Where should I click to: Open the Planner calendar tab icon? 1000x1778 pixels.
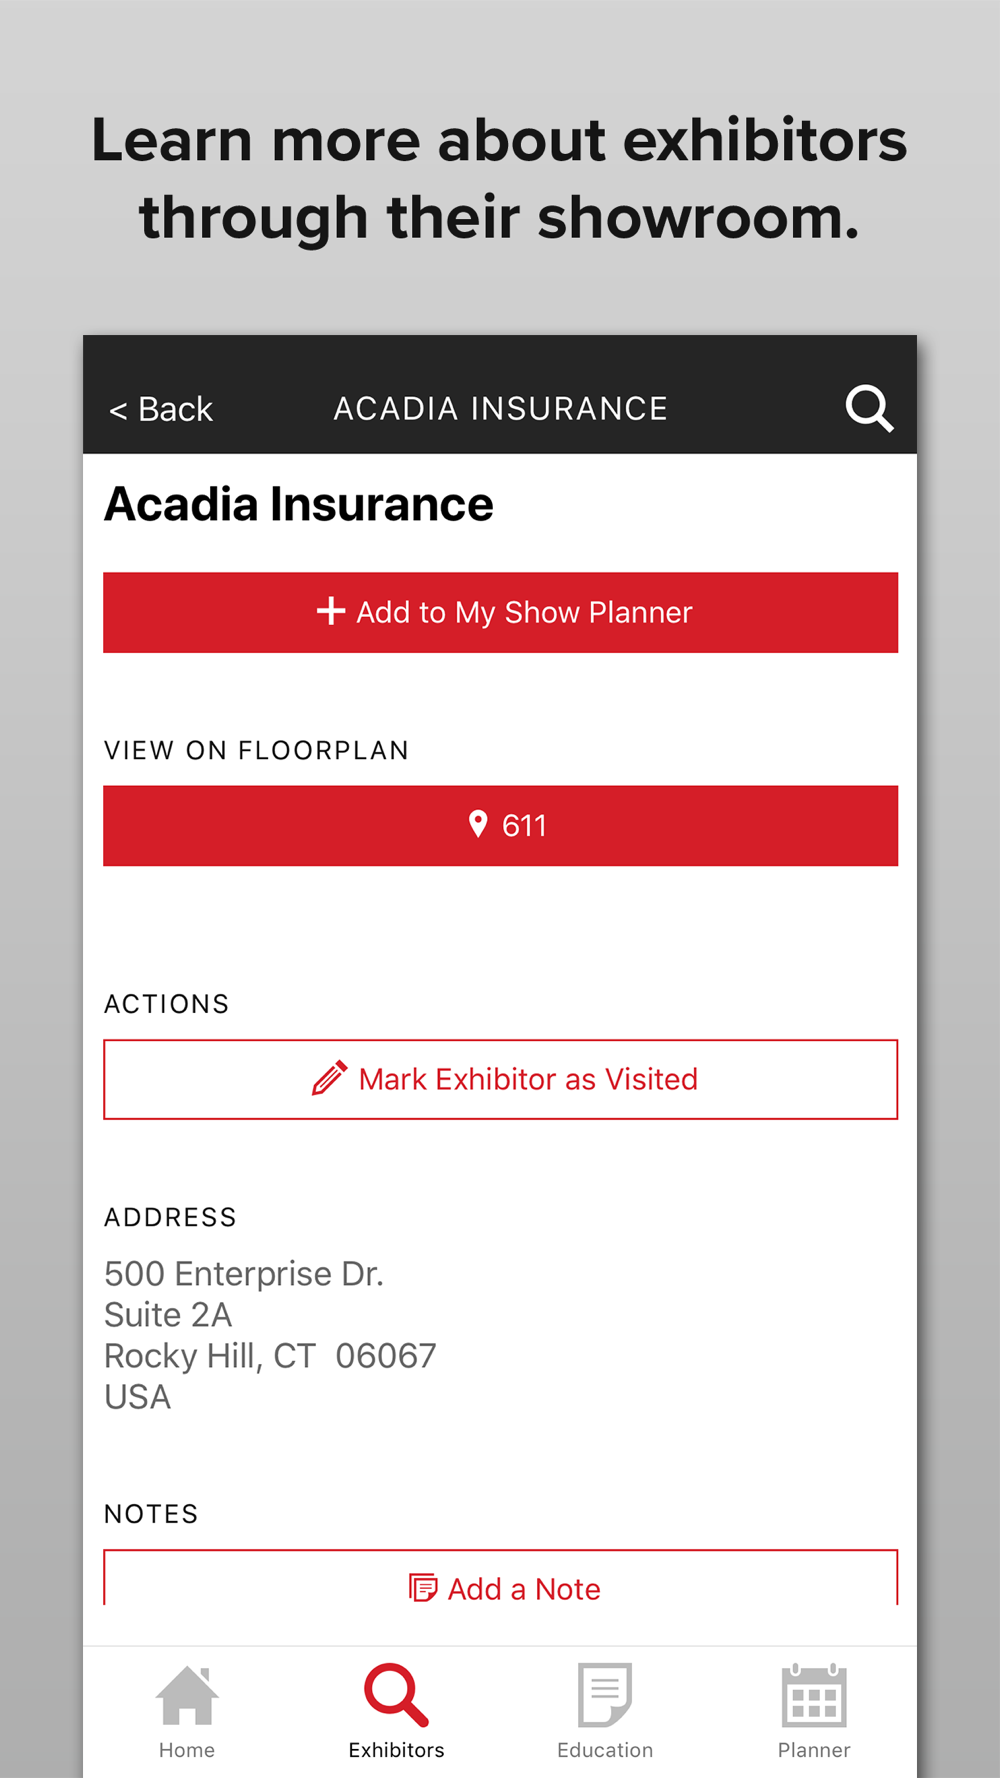(x=814, y=1694)
